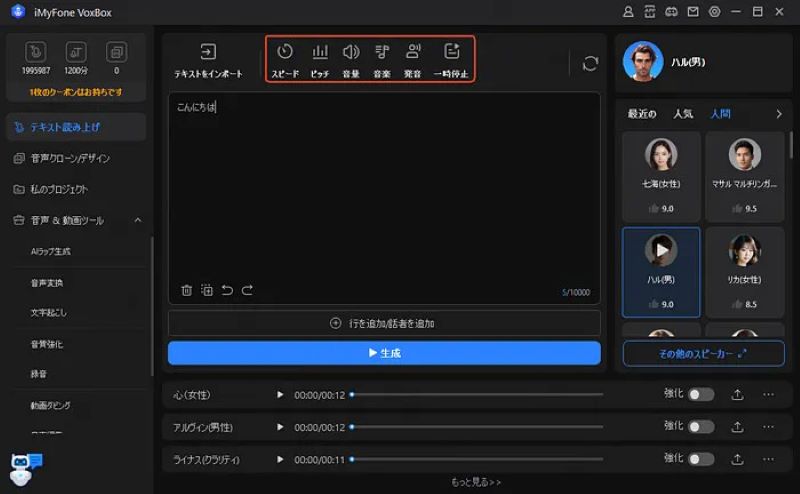
Task: Click 行を追加/話者を追加 button
Action: pos(384,324)
